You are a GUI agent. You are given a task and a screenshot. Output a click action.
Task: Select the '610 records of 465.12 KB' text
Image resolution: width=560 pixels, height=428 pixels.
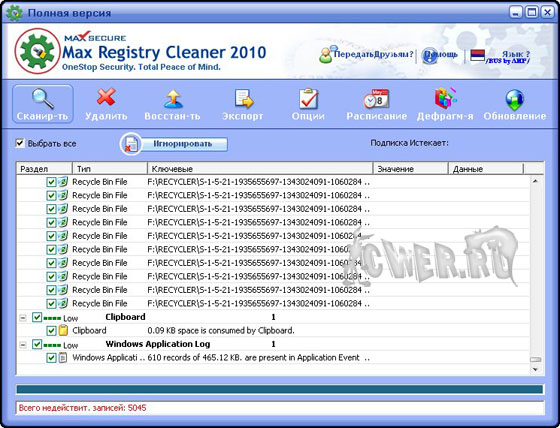pos(195,358)
